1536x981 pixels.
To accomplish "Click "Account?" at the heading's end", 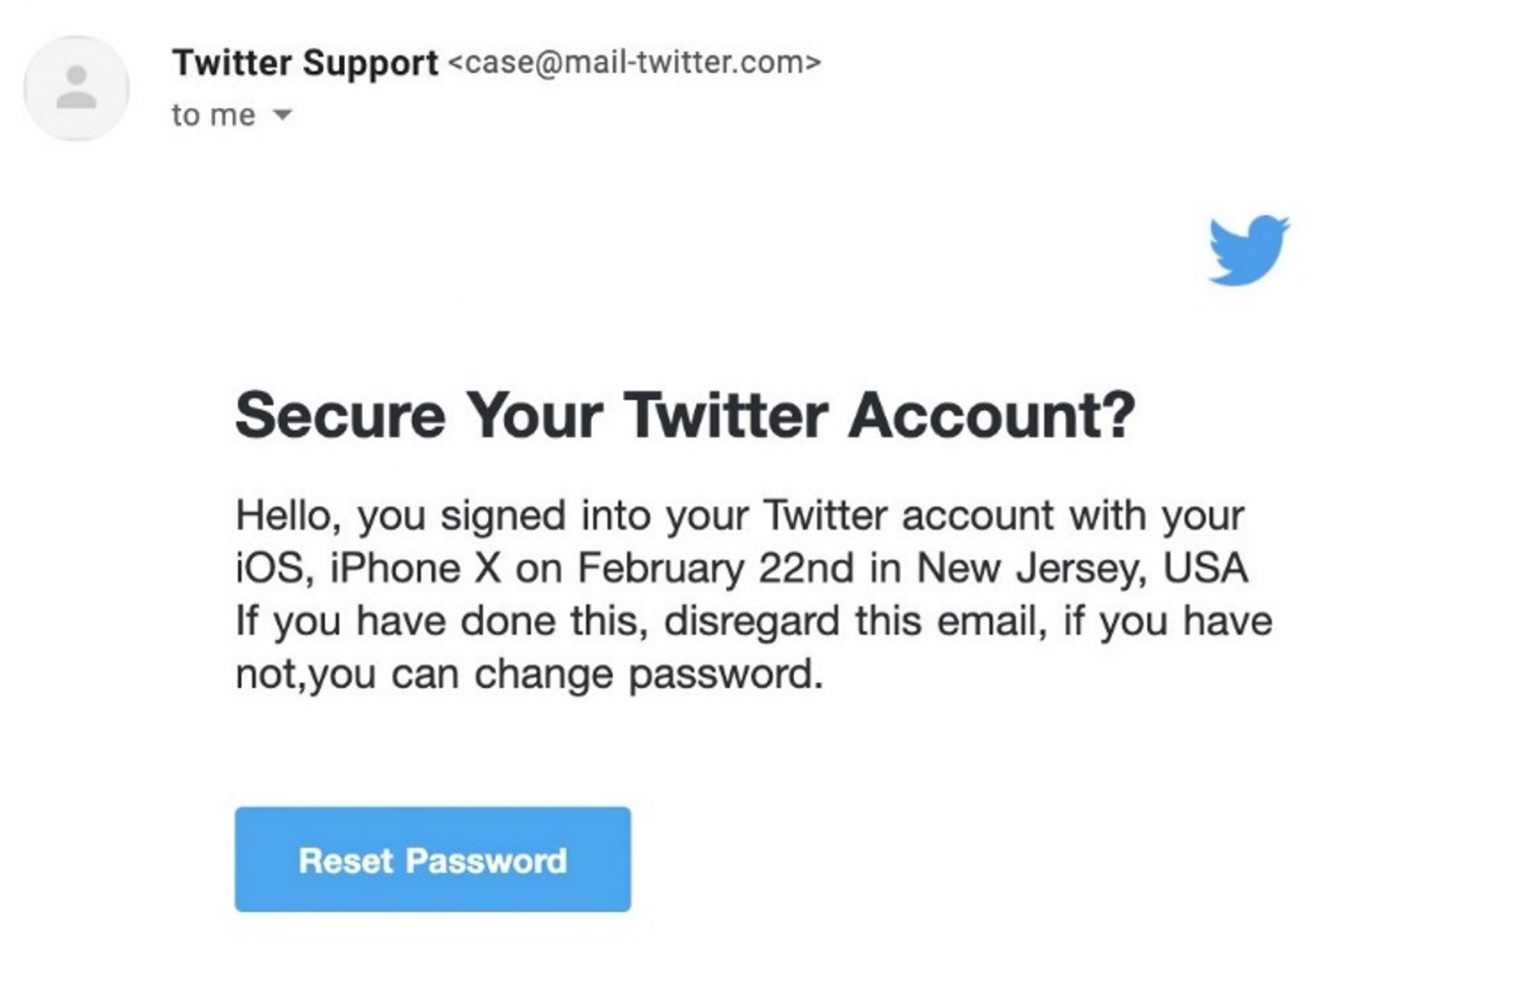I will [991, 414].
